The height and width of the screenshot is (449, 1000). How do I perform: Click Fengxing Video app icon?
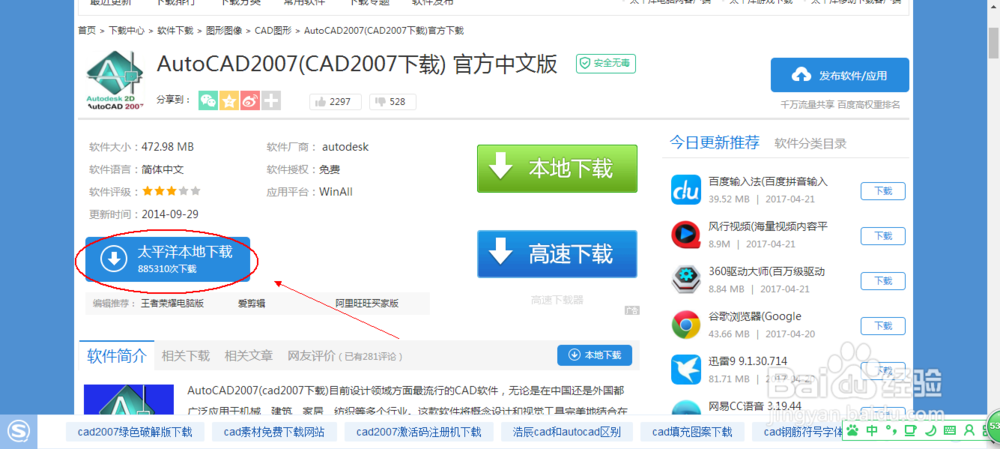[686, 235]
